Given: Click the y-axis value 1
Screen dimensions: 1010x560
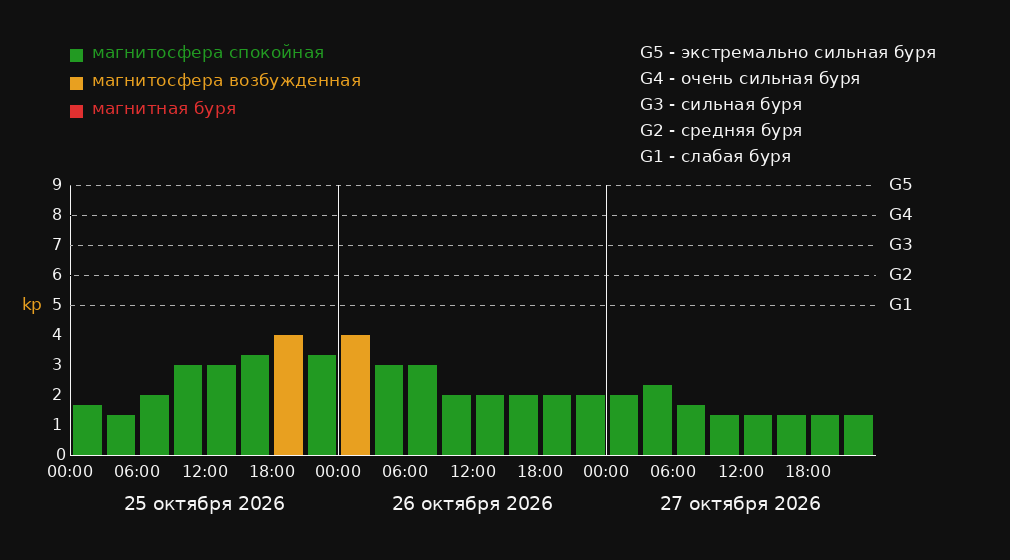Looking at the screenshot, I should point(57,425).
